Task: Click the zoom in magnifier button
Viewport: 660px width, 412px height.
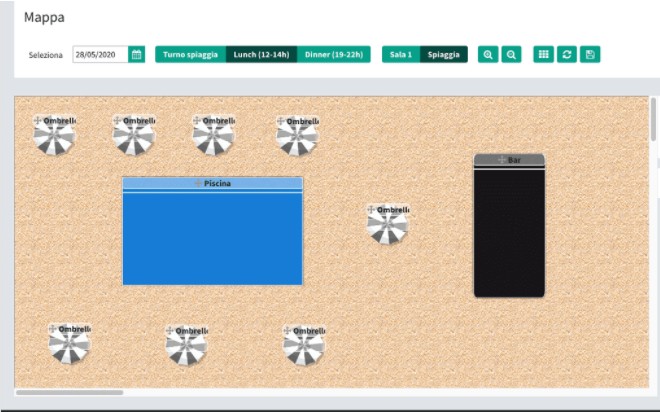Action: tap(488, 55)
